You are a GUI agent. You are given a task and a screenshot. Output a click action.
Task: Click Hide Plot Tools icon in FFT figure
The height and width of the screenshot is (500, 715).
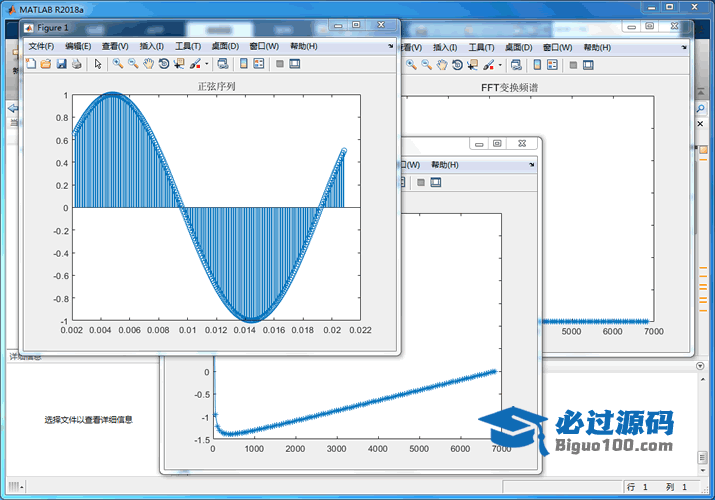[x=574, y=65]
